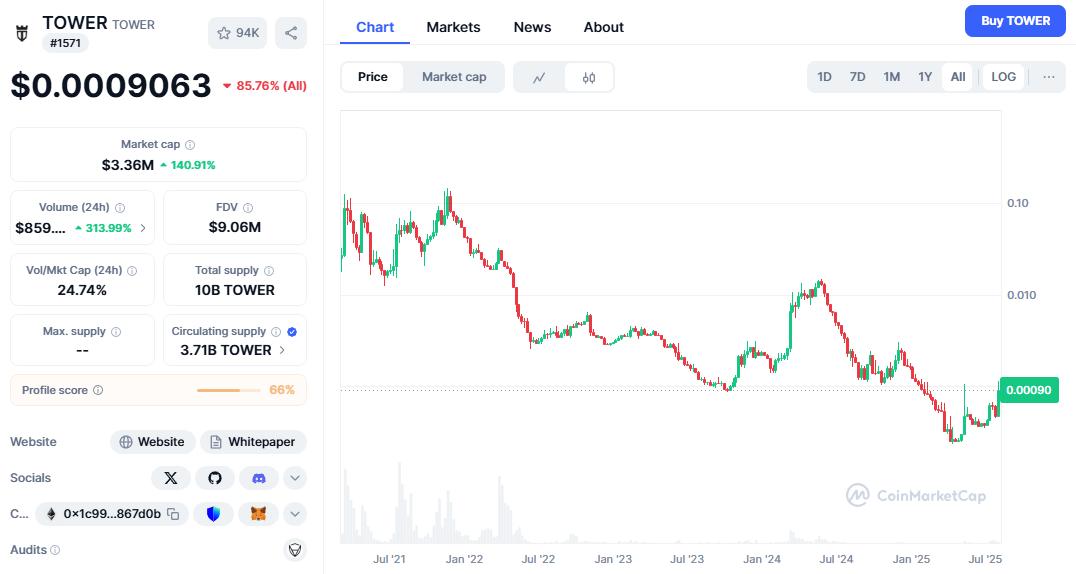The width and height of the screenshot is (1076, 574).
Task: Click Circulating supply info icon
Action: (276, 332)
